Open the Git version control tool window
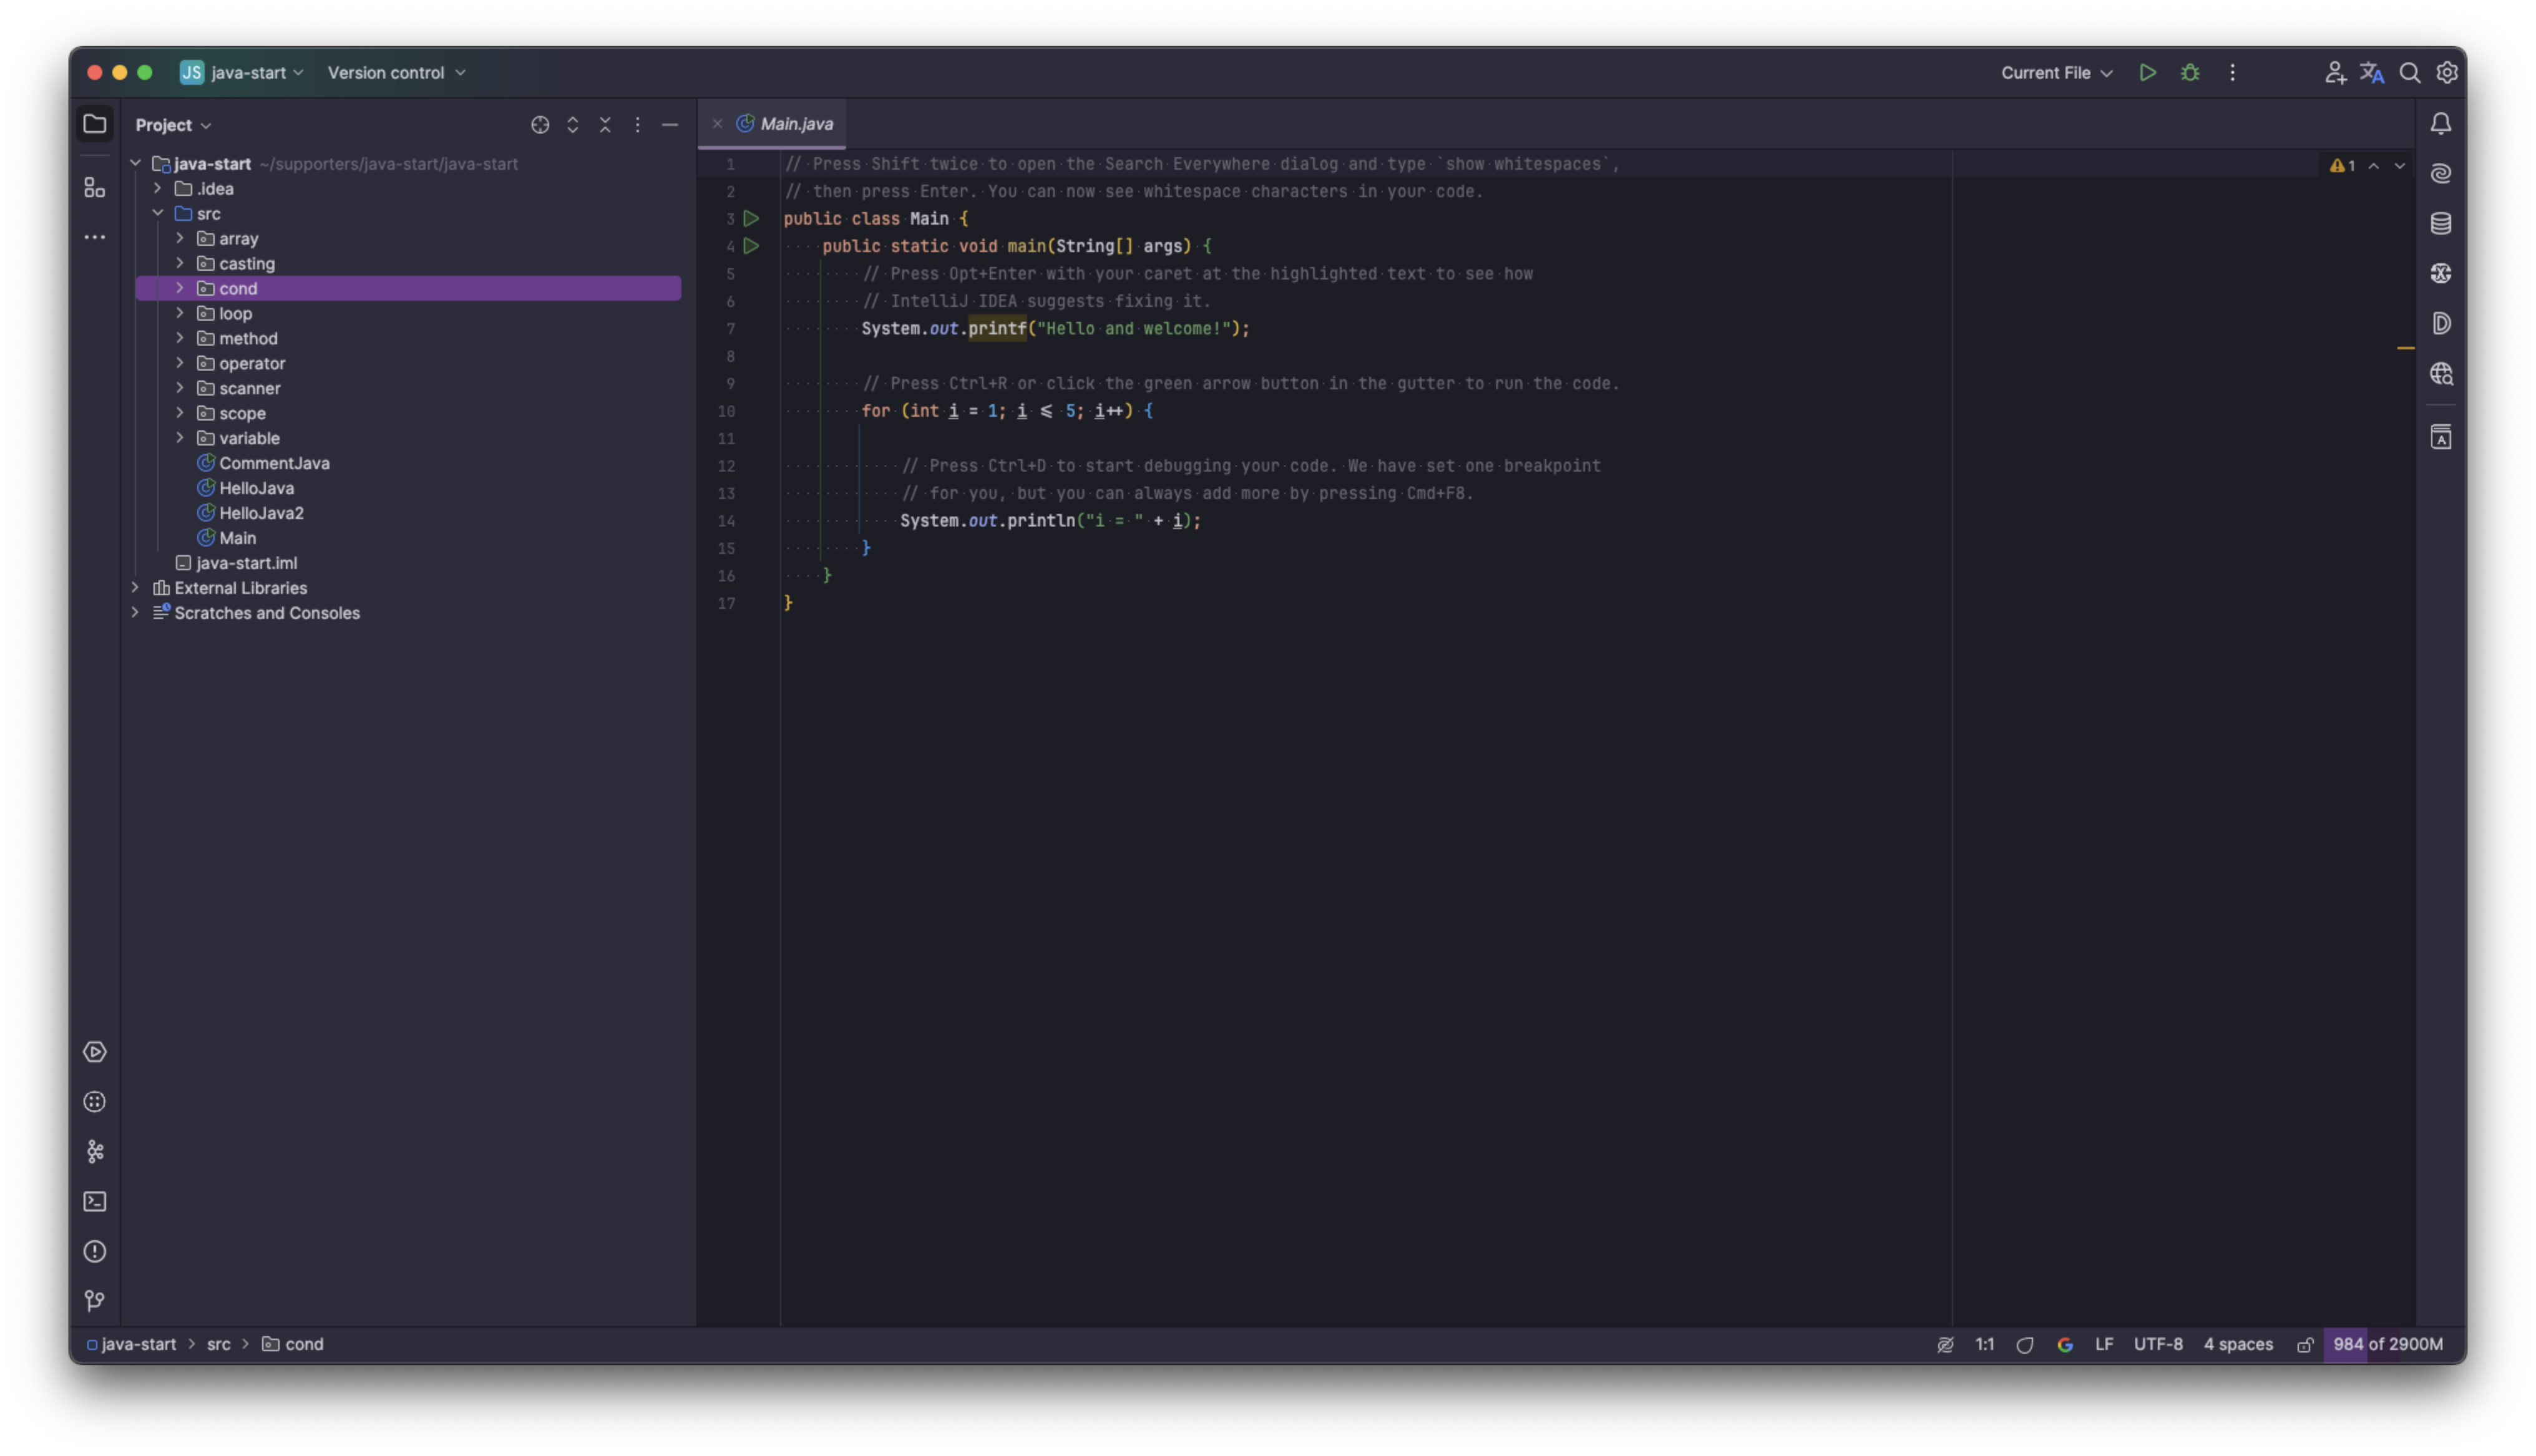The width and height of the screenshot is (2536, 1456). coord(95,1300)
